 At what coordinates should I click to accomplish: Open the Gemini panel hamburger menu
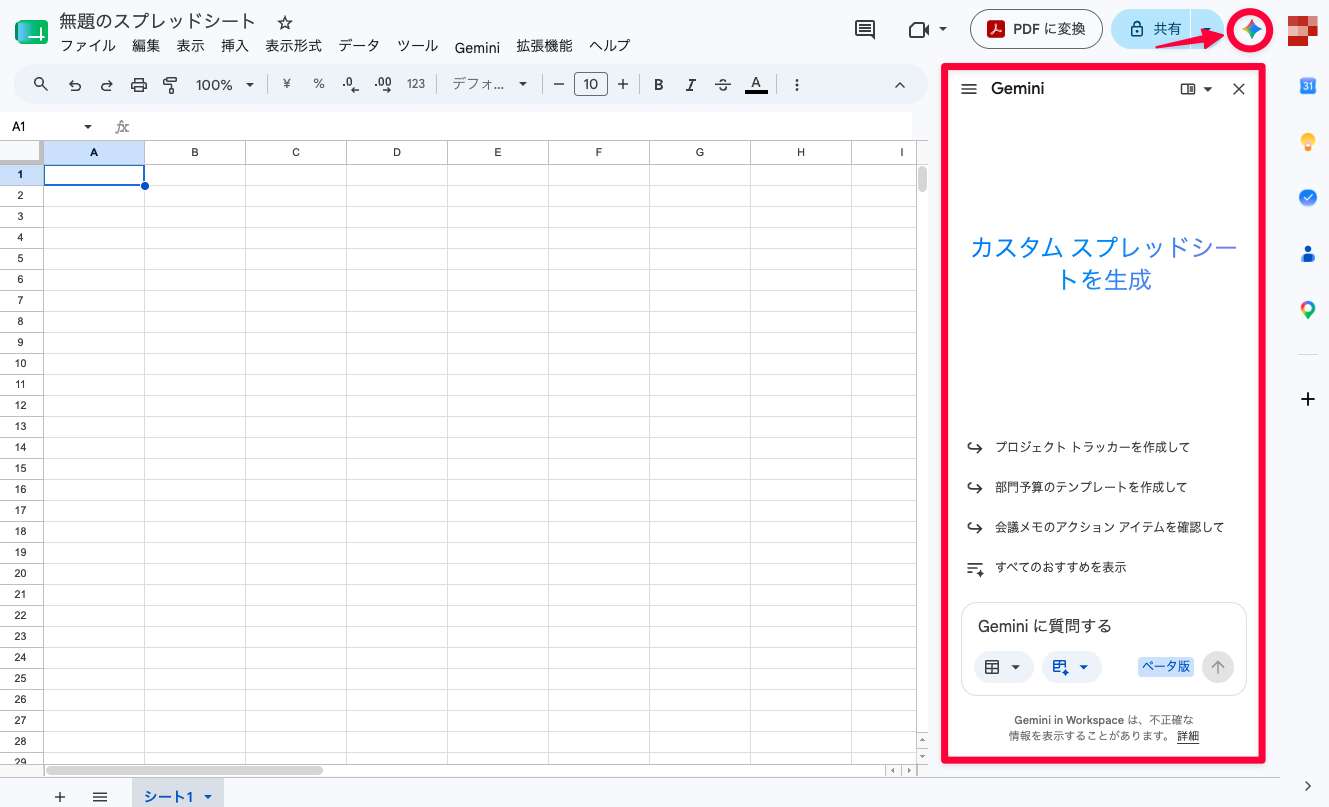click(x=968, y=89)
